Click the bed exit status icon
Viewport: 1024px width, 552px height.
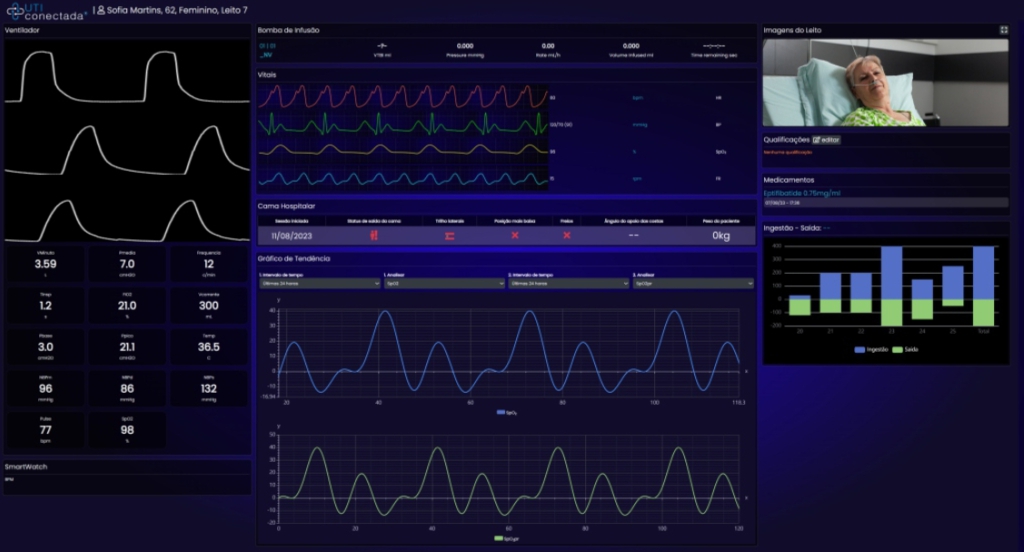click(373, 235)
